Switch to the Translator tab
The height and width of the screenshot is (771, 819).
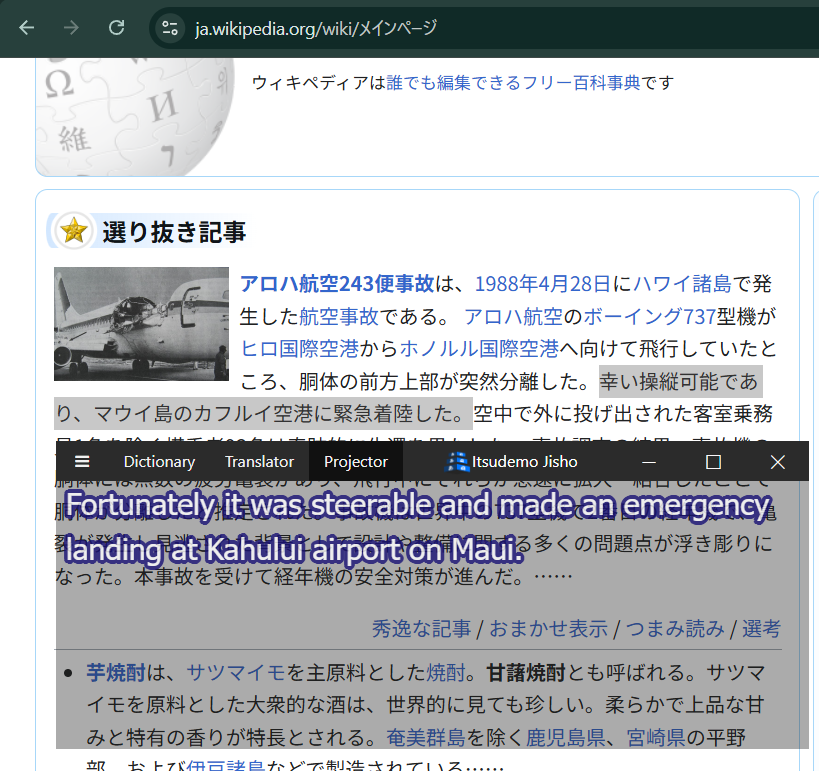(259, 462)
